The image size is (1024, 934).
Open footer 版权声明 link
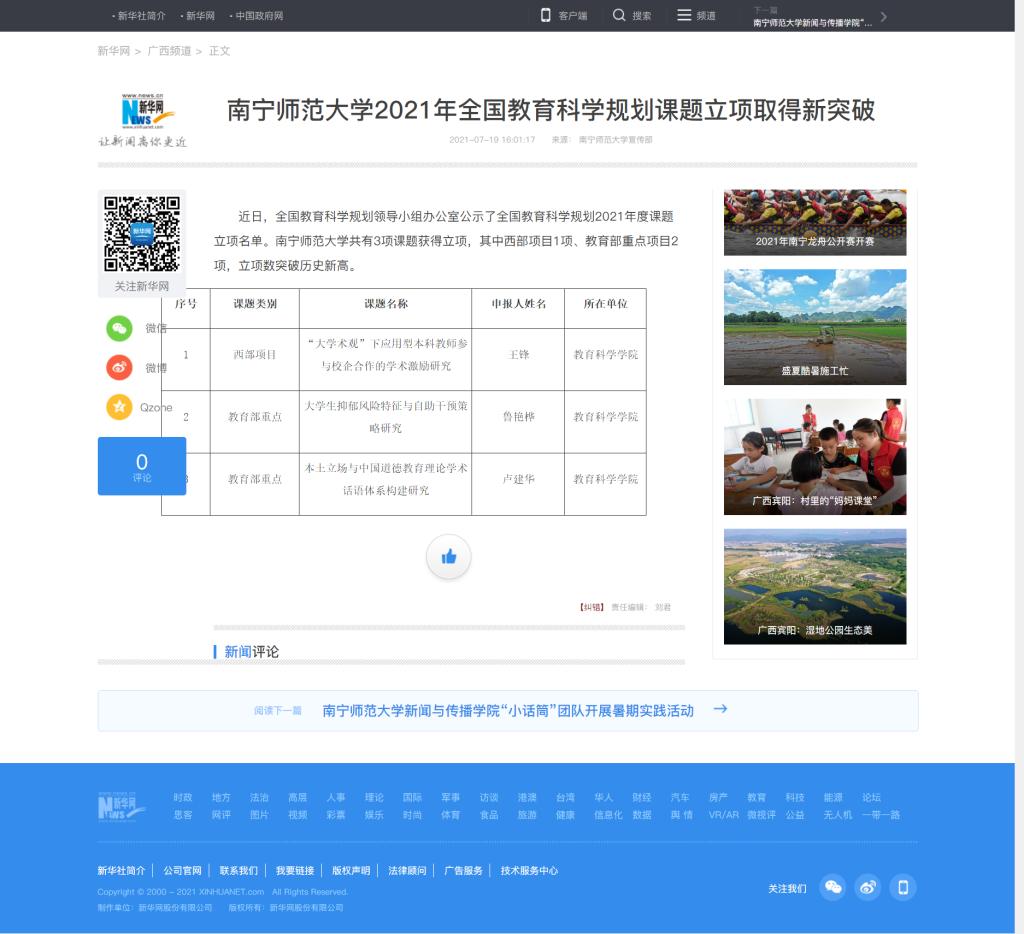pos(351,871)
